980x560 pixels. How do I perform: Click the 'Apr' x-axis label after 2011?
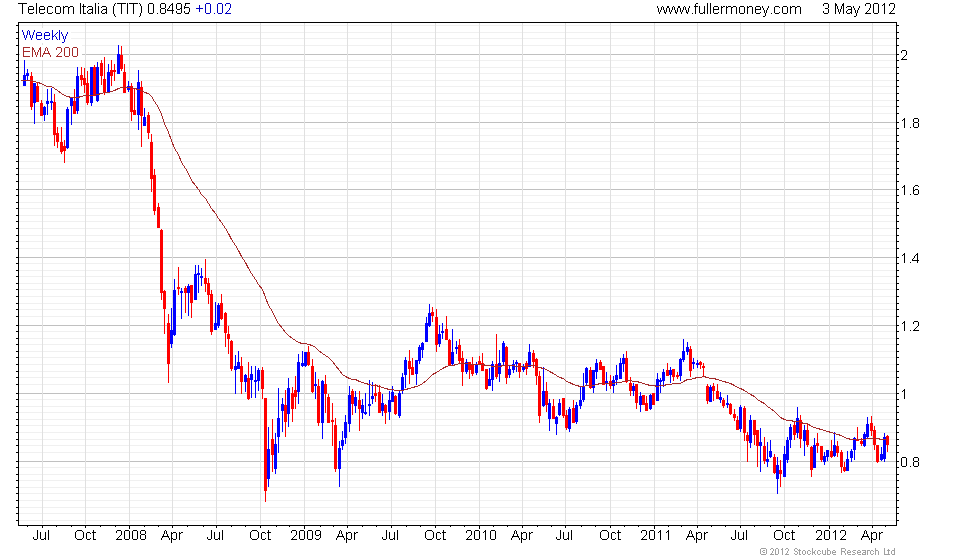coord(697,536)
